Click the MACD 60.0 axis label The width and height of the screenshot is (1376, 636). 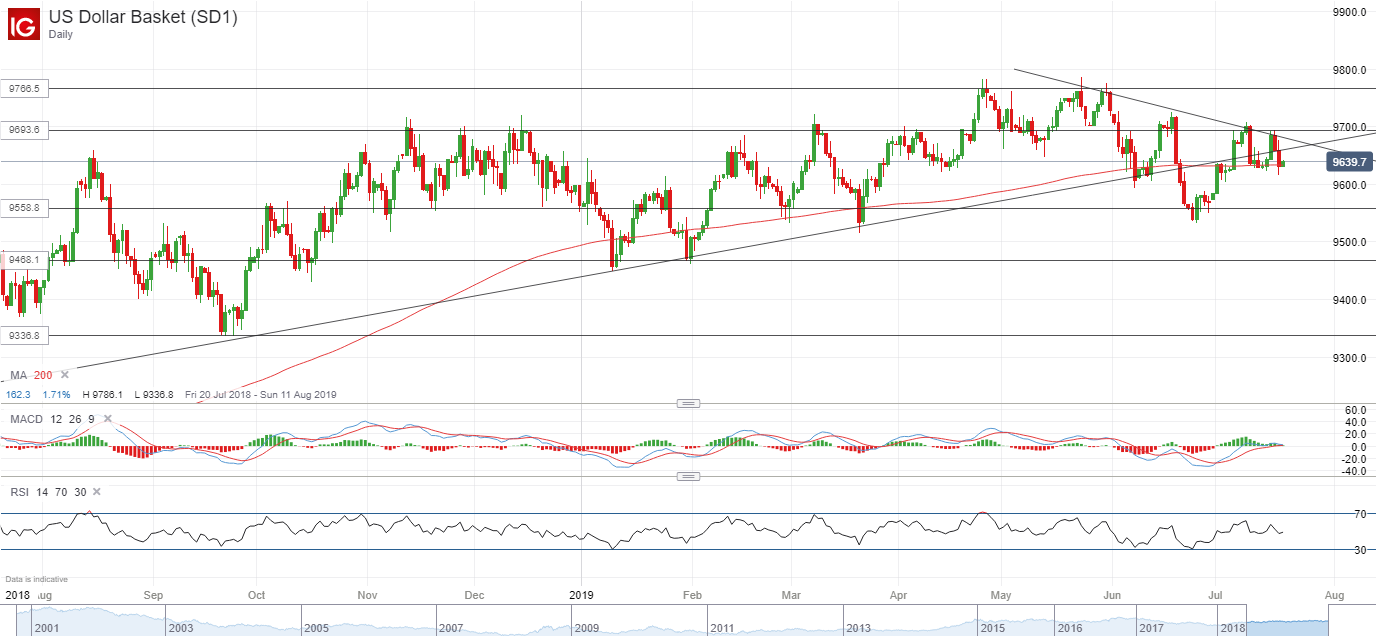coord(1355,410)
